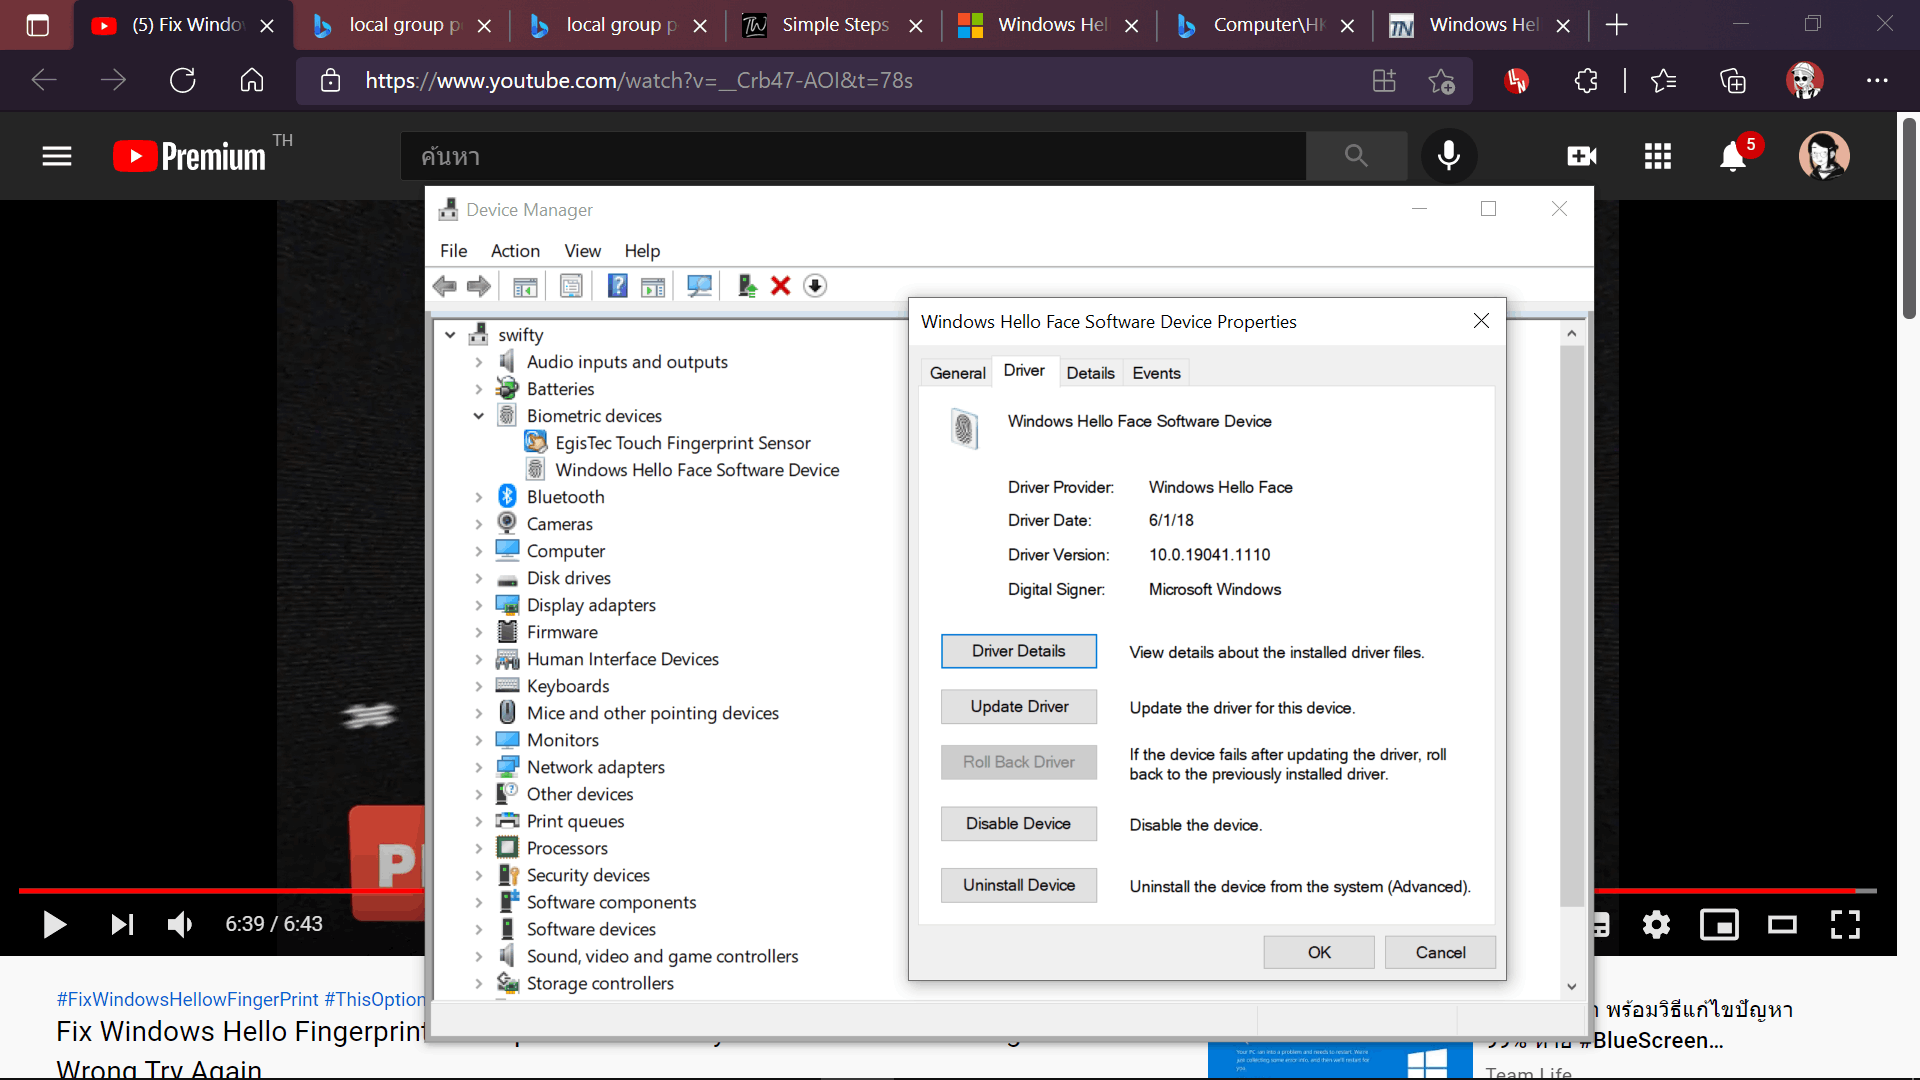This screenshot has height=1080, width=1920.
Task: Collapse the Biometric devices node
Action: click(478, 416)
